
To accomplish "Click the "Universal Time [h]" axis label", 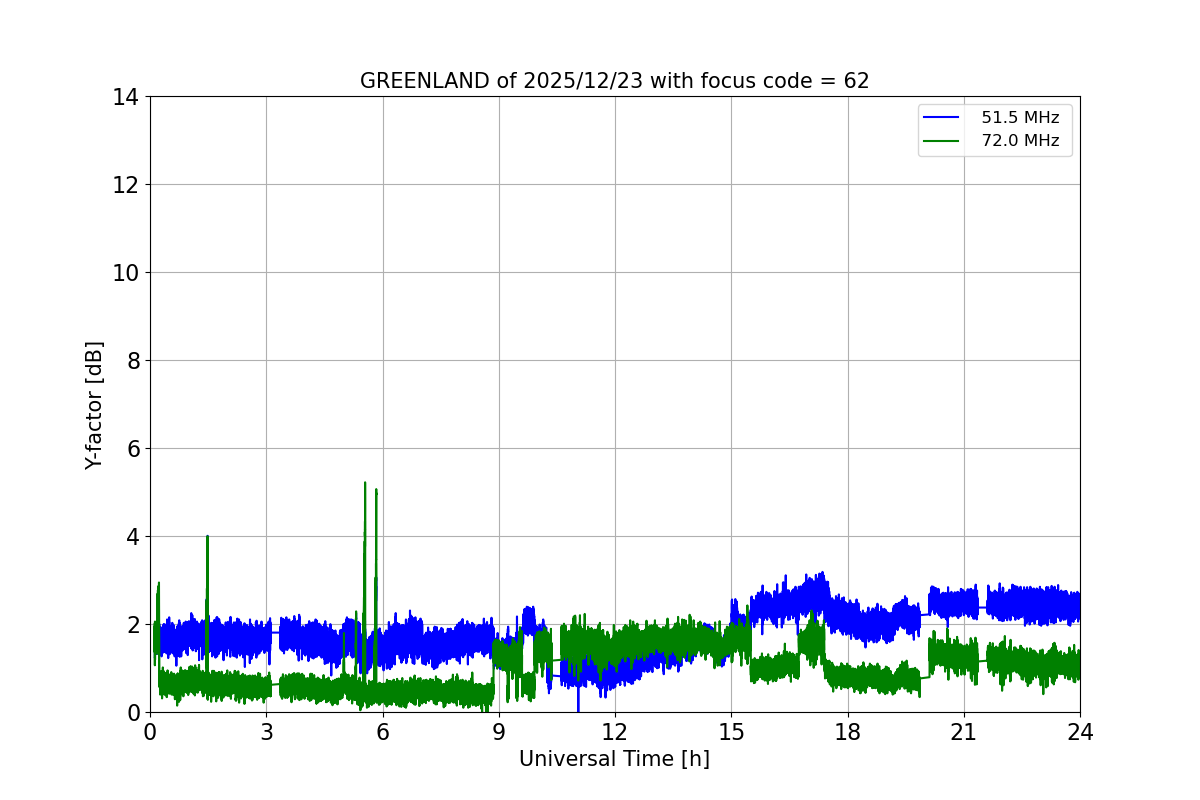I will (614, 759).
